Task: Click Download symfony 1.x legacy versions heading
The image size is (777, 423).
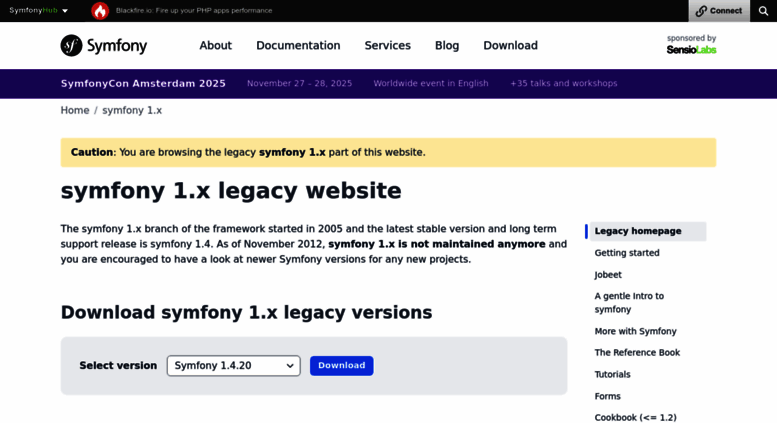Action: point(246,313)
